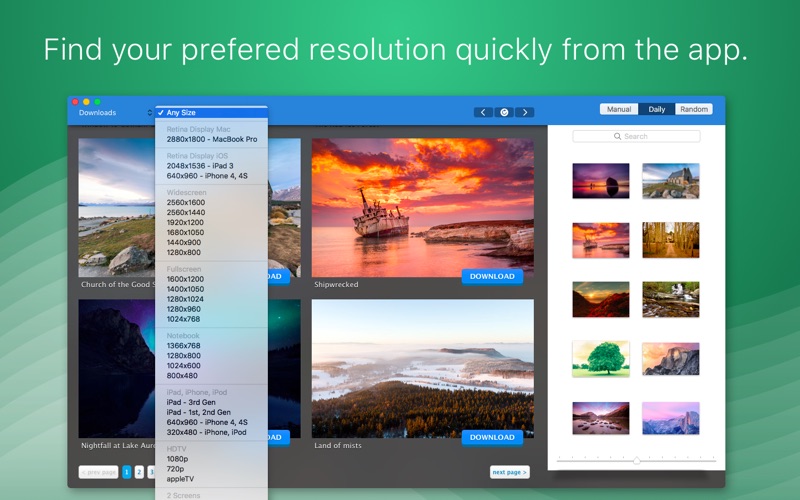This screenshot has height=500, width=800.
Task: Click the back arrow navigation button
Action: pos(483,112)
